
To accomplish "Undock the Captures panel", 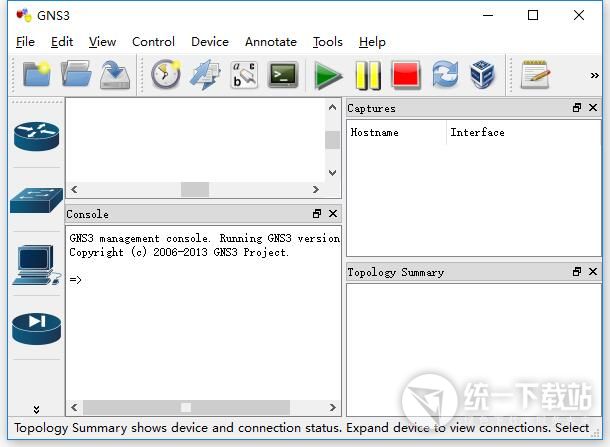I will 577,108.
